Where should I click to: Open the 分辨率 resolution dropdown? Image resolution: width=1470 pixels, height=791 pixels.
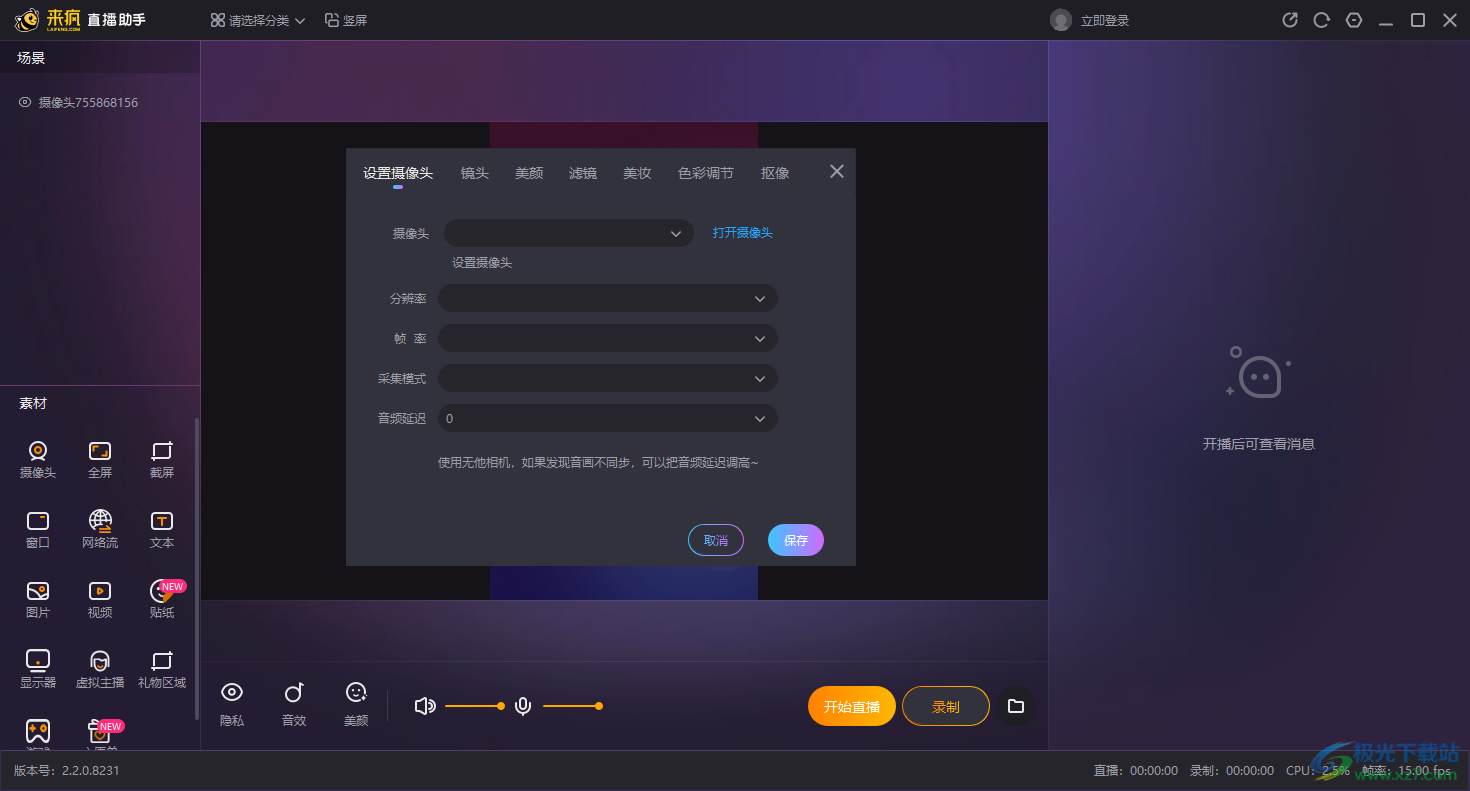tap(608, 298)
